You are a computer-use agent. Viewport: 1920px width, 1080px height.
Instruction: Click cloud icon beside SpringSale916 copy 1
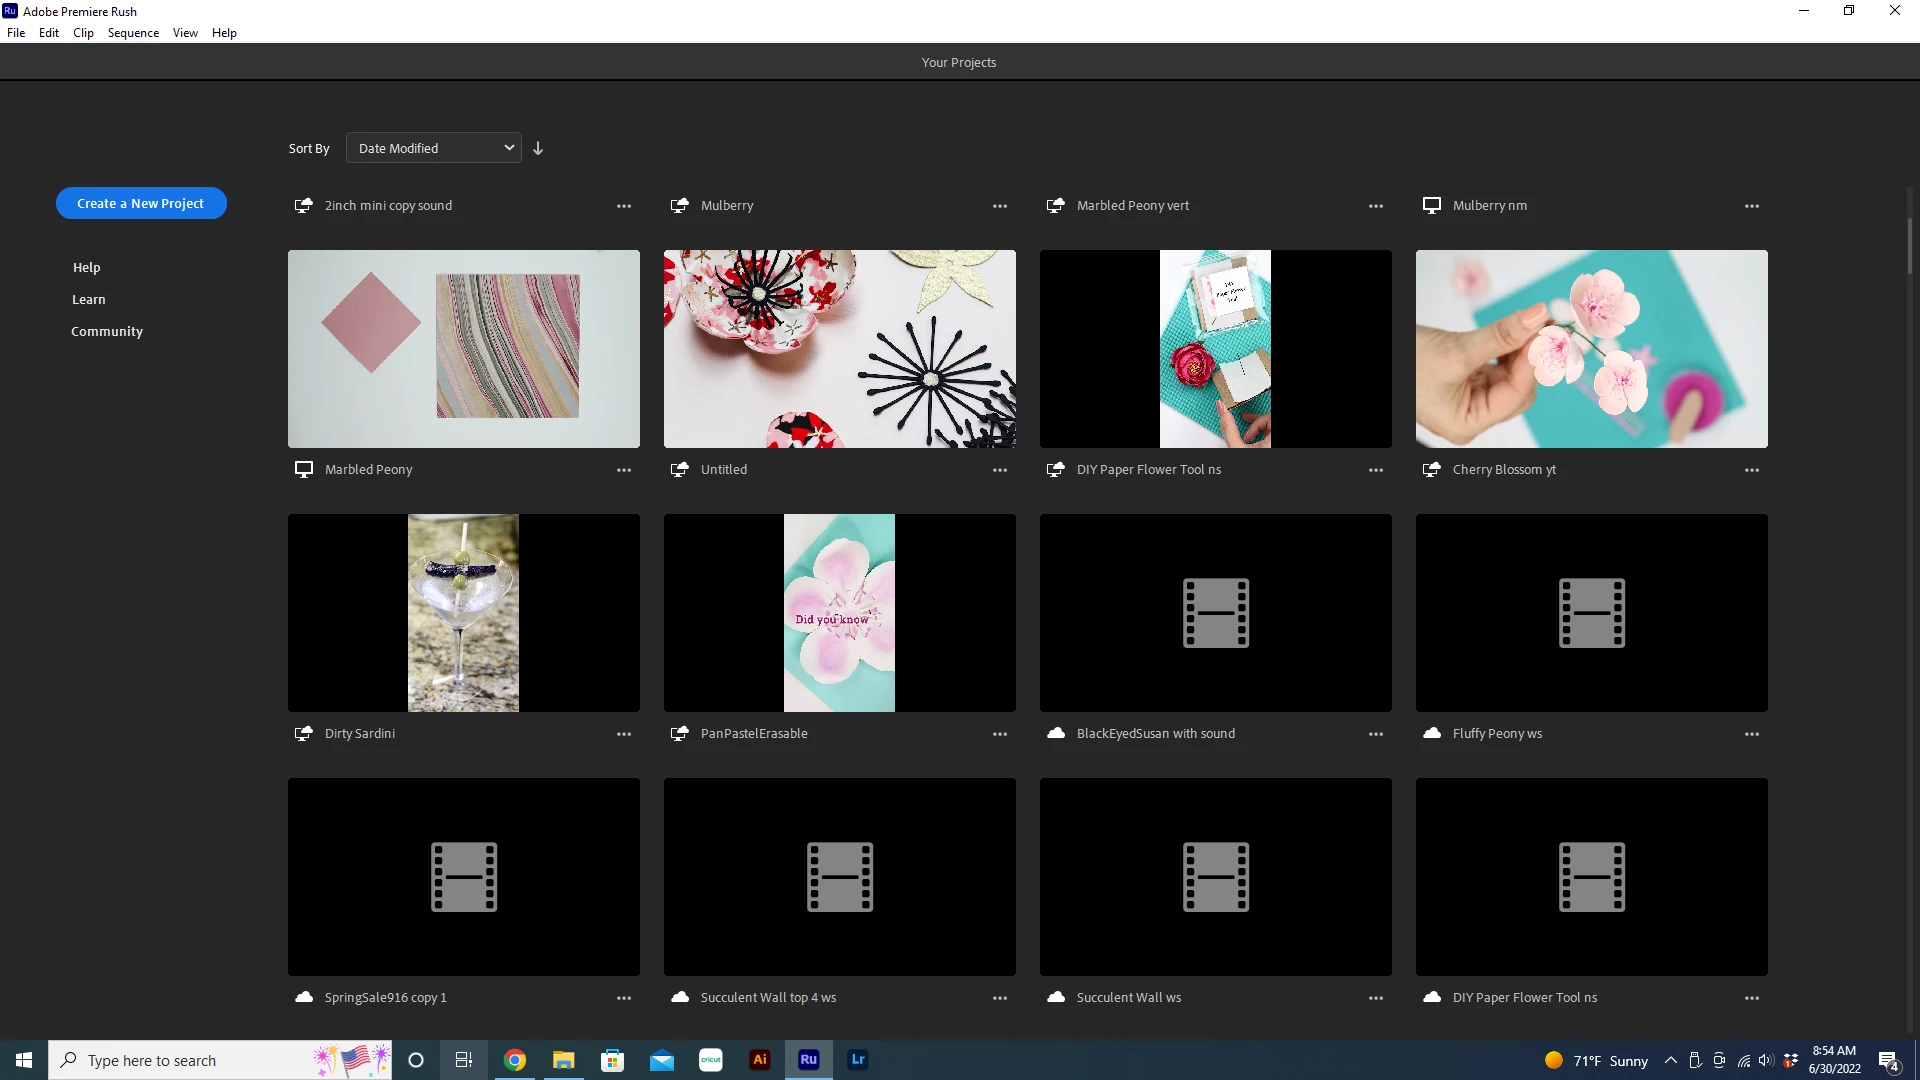coord(303,998)
